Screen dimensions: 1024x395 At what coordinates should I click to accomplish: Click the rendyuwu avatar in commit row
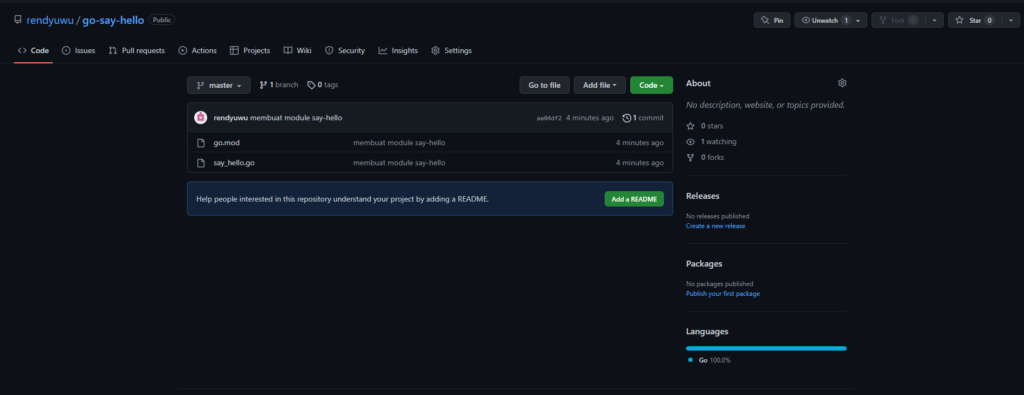point(200,118)
